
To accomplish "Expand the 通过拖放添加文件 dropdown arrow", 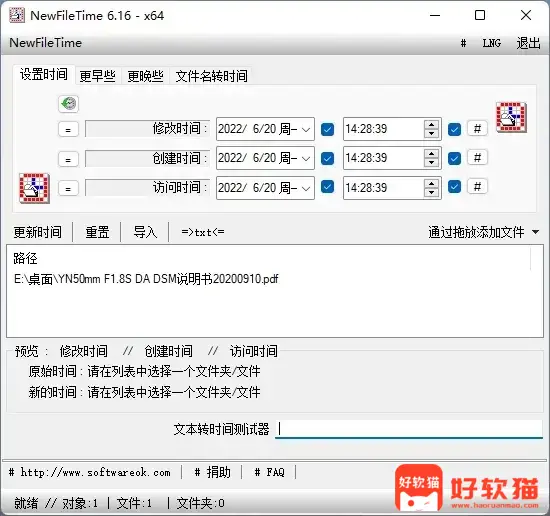I will (535, 232).
